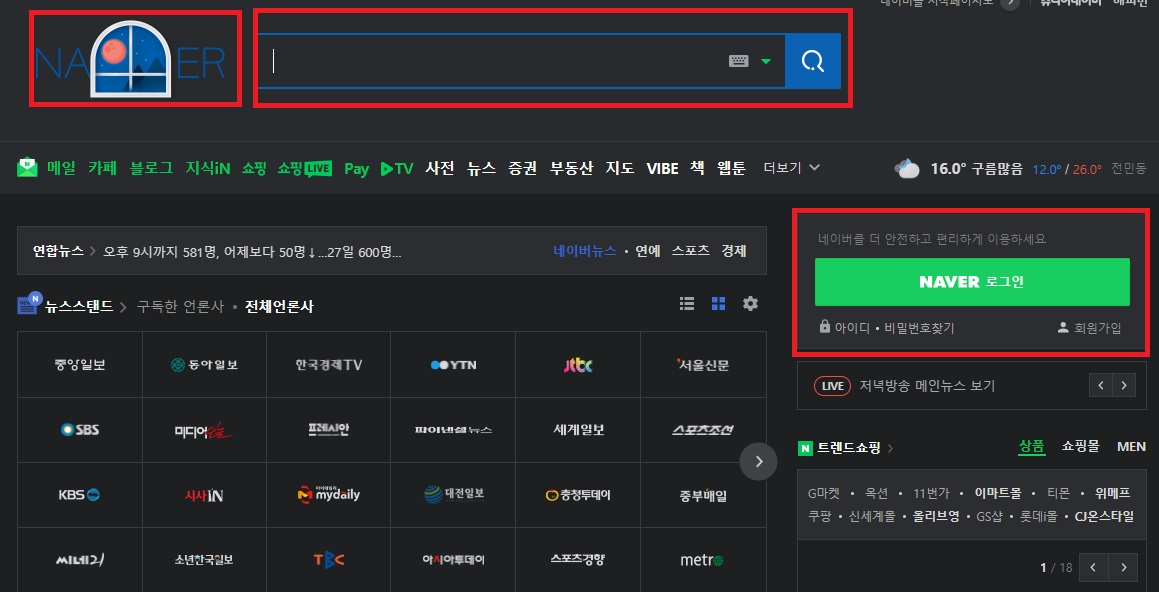Switch newsstand to list view icon
1159x592 pixels.
[687, 303]
